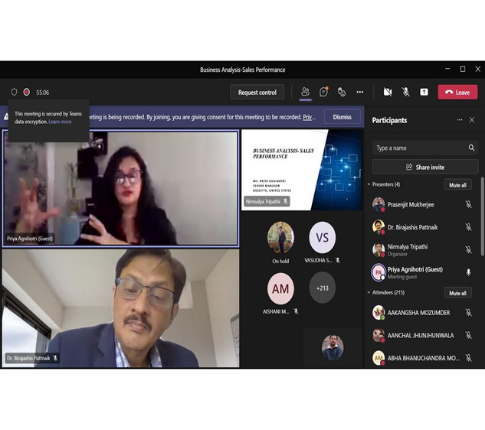This screenshot has width=485, height=430.
Task: Click Request control button
Action: point(257,92)
